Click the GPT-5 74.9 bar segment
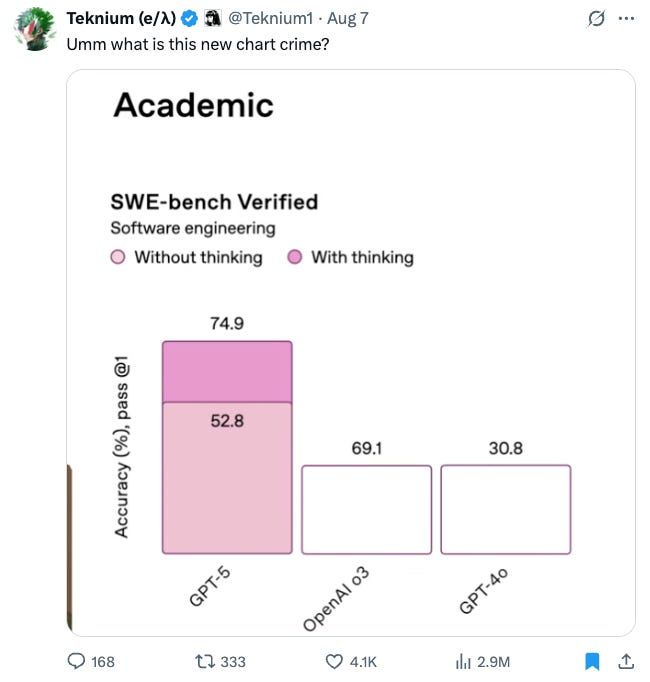This screenshot has height=682, width=650. pyautogui.click(x=227, y=371)
